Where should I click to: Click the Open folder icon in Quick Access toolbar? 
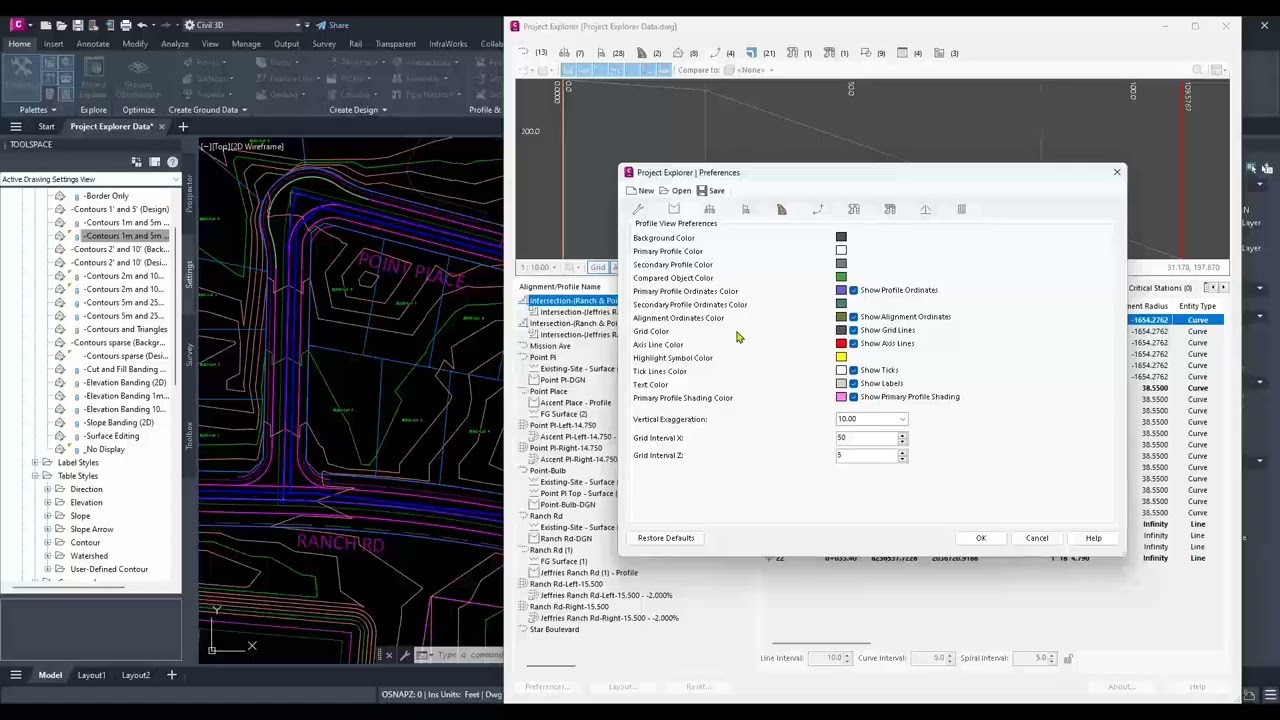click(x=62, y=25)
